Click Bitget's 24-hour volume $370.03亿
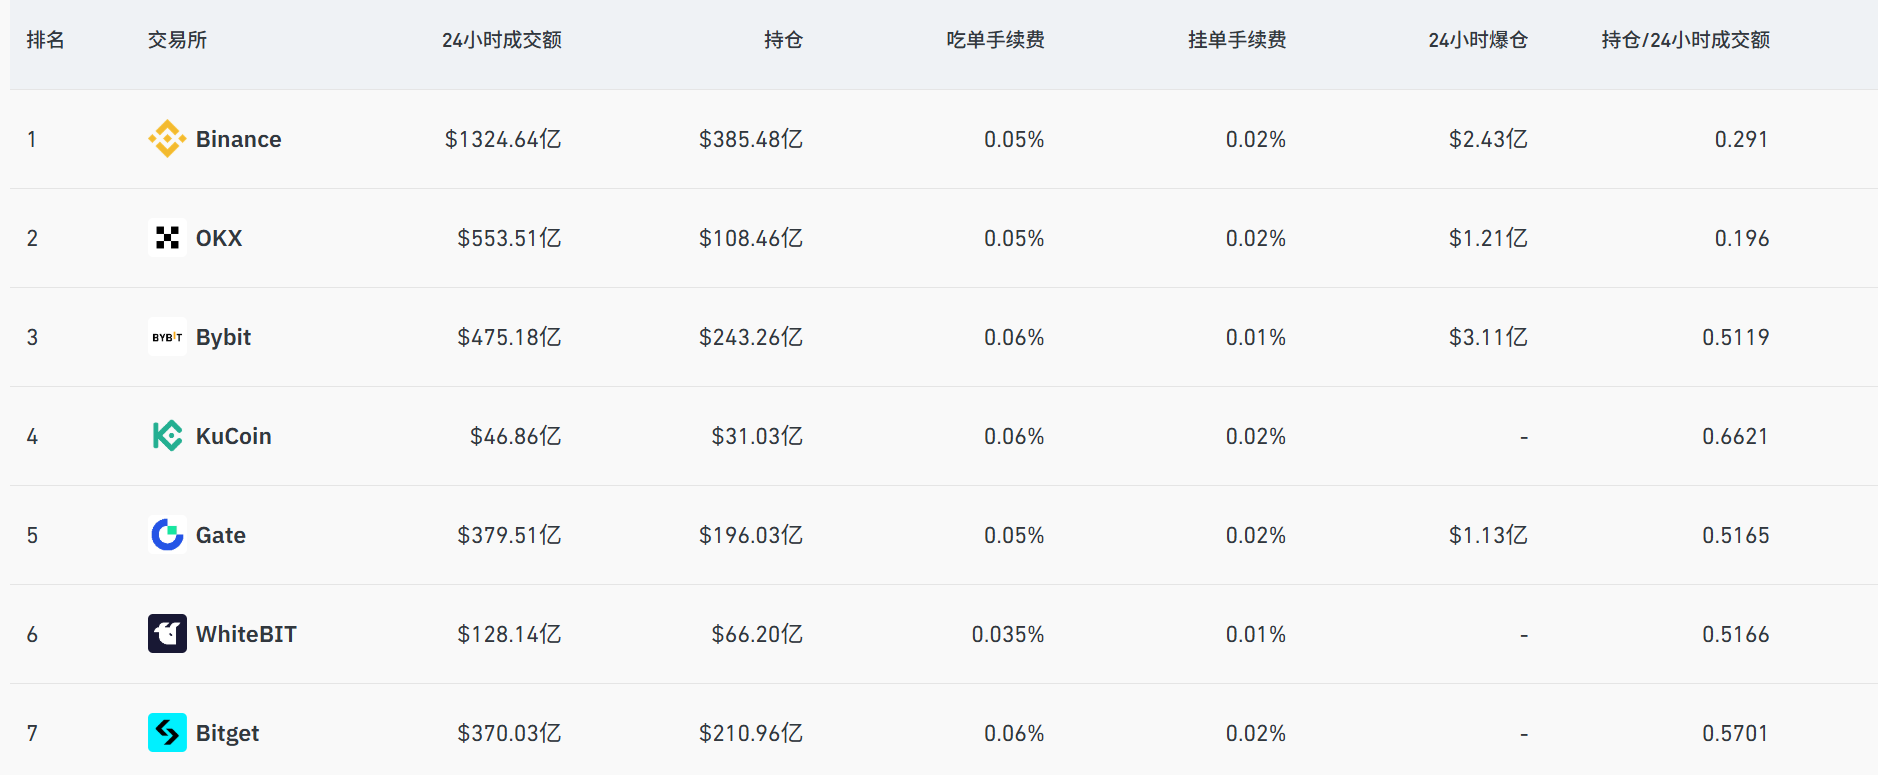Screen dimensions: 1878x775 509,732
